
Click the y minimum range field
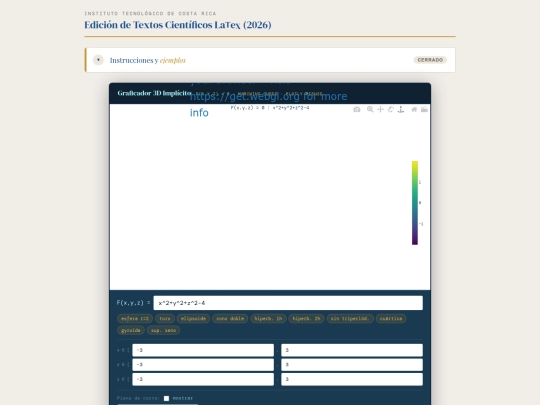pos(203,364)
